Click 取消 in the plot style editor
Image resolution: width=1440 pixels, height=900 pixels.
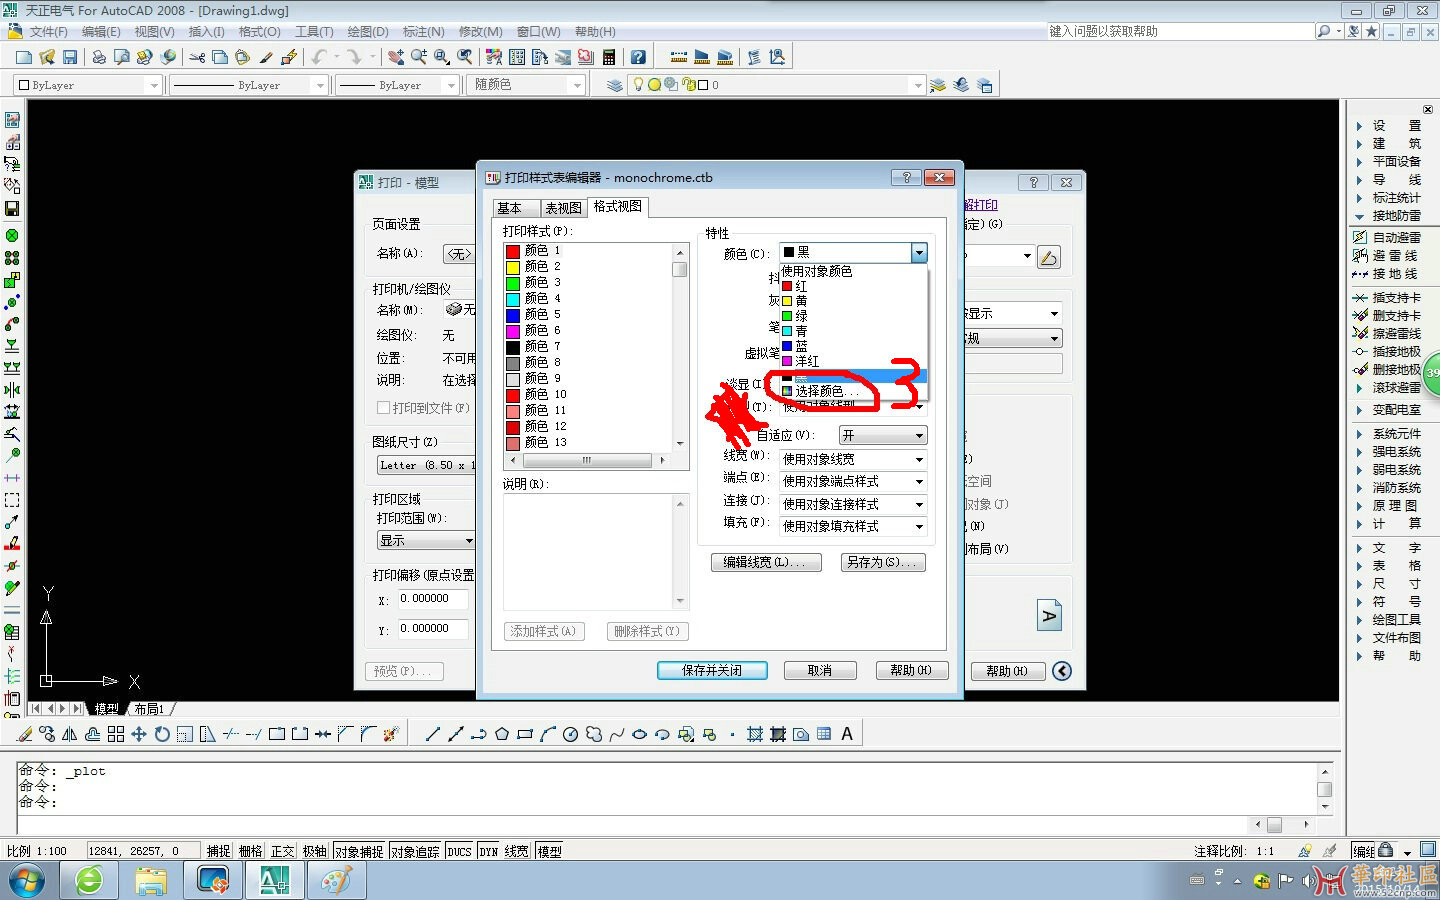tap(820, 670)
